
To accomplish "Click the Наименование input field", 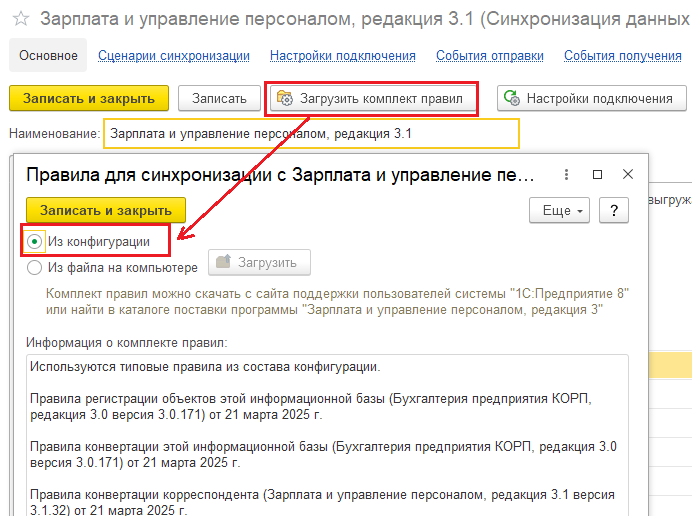I will coord(311,133).
